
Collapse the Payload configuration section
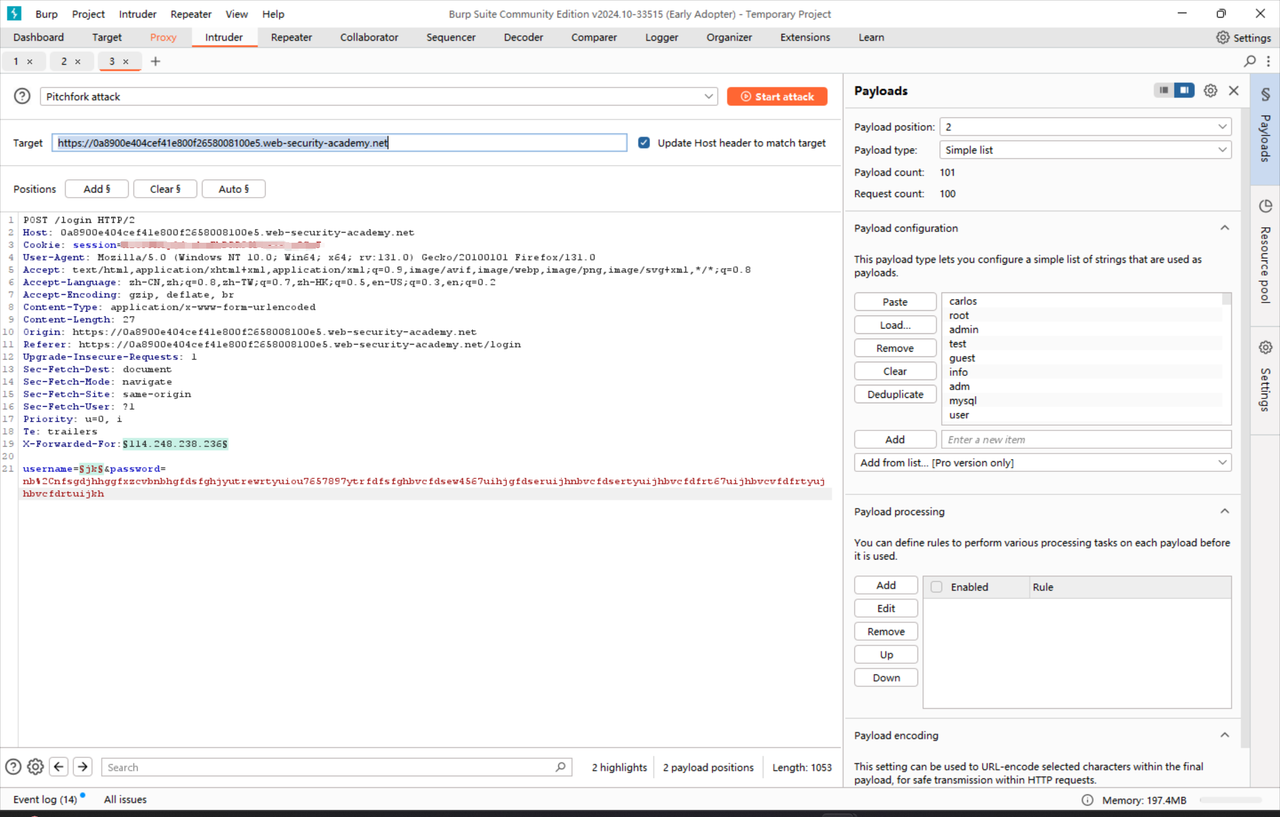(x=1224, y=227)
